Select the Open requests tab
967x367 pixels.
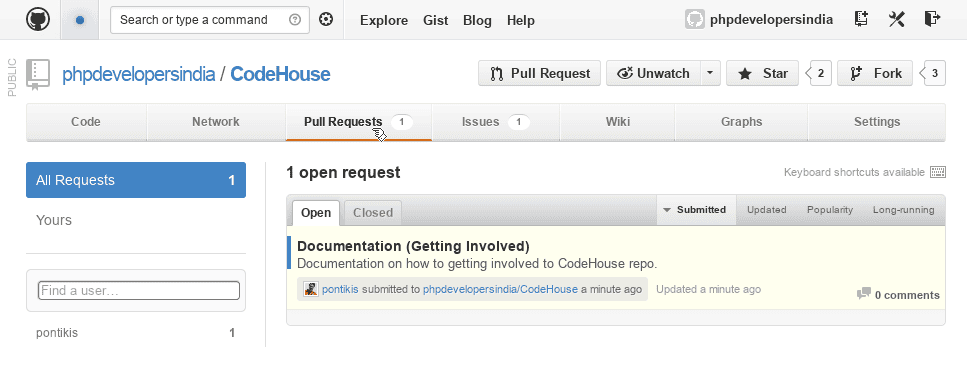[x=316, y=213]
